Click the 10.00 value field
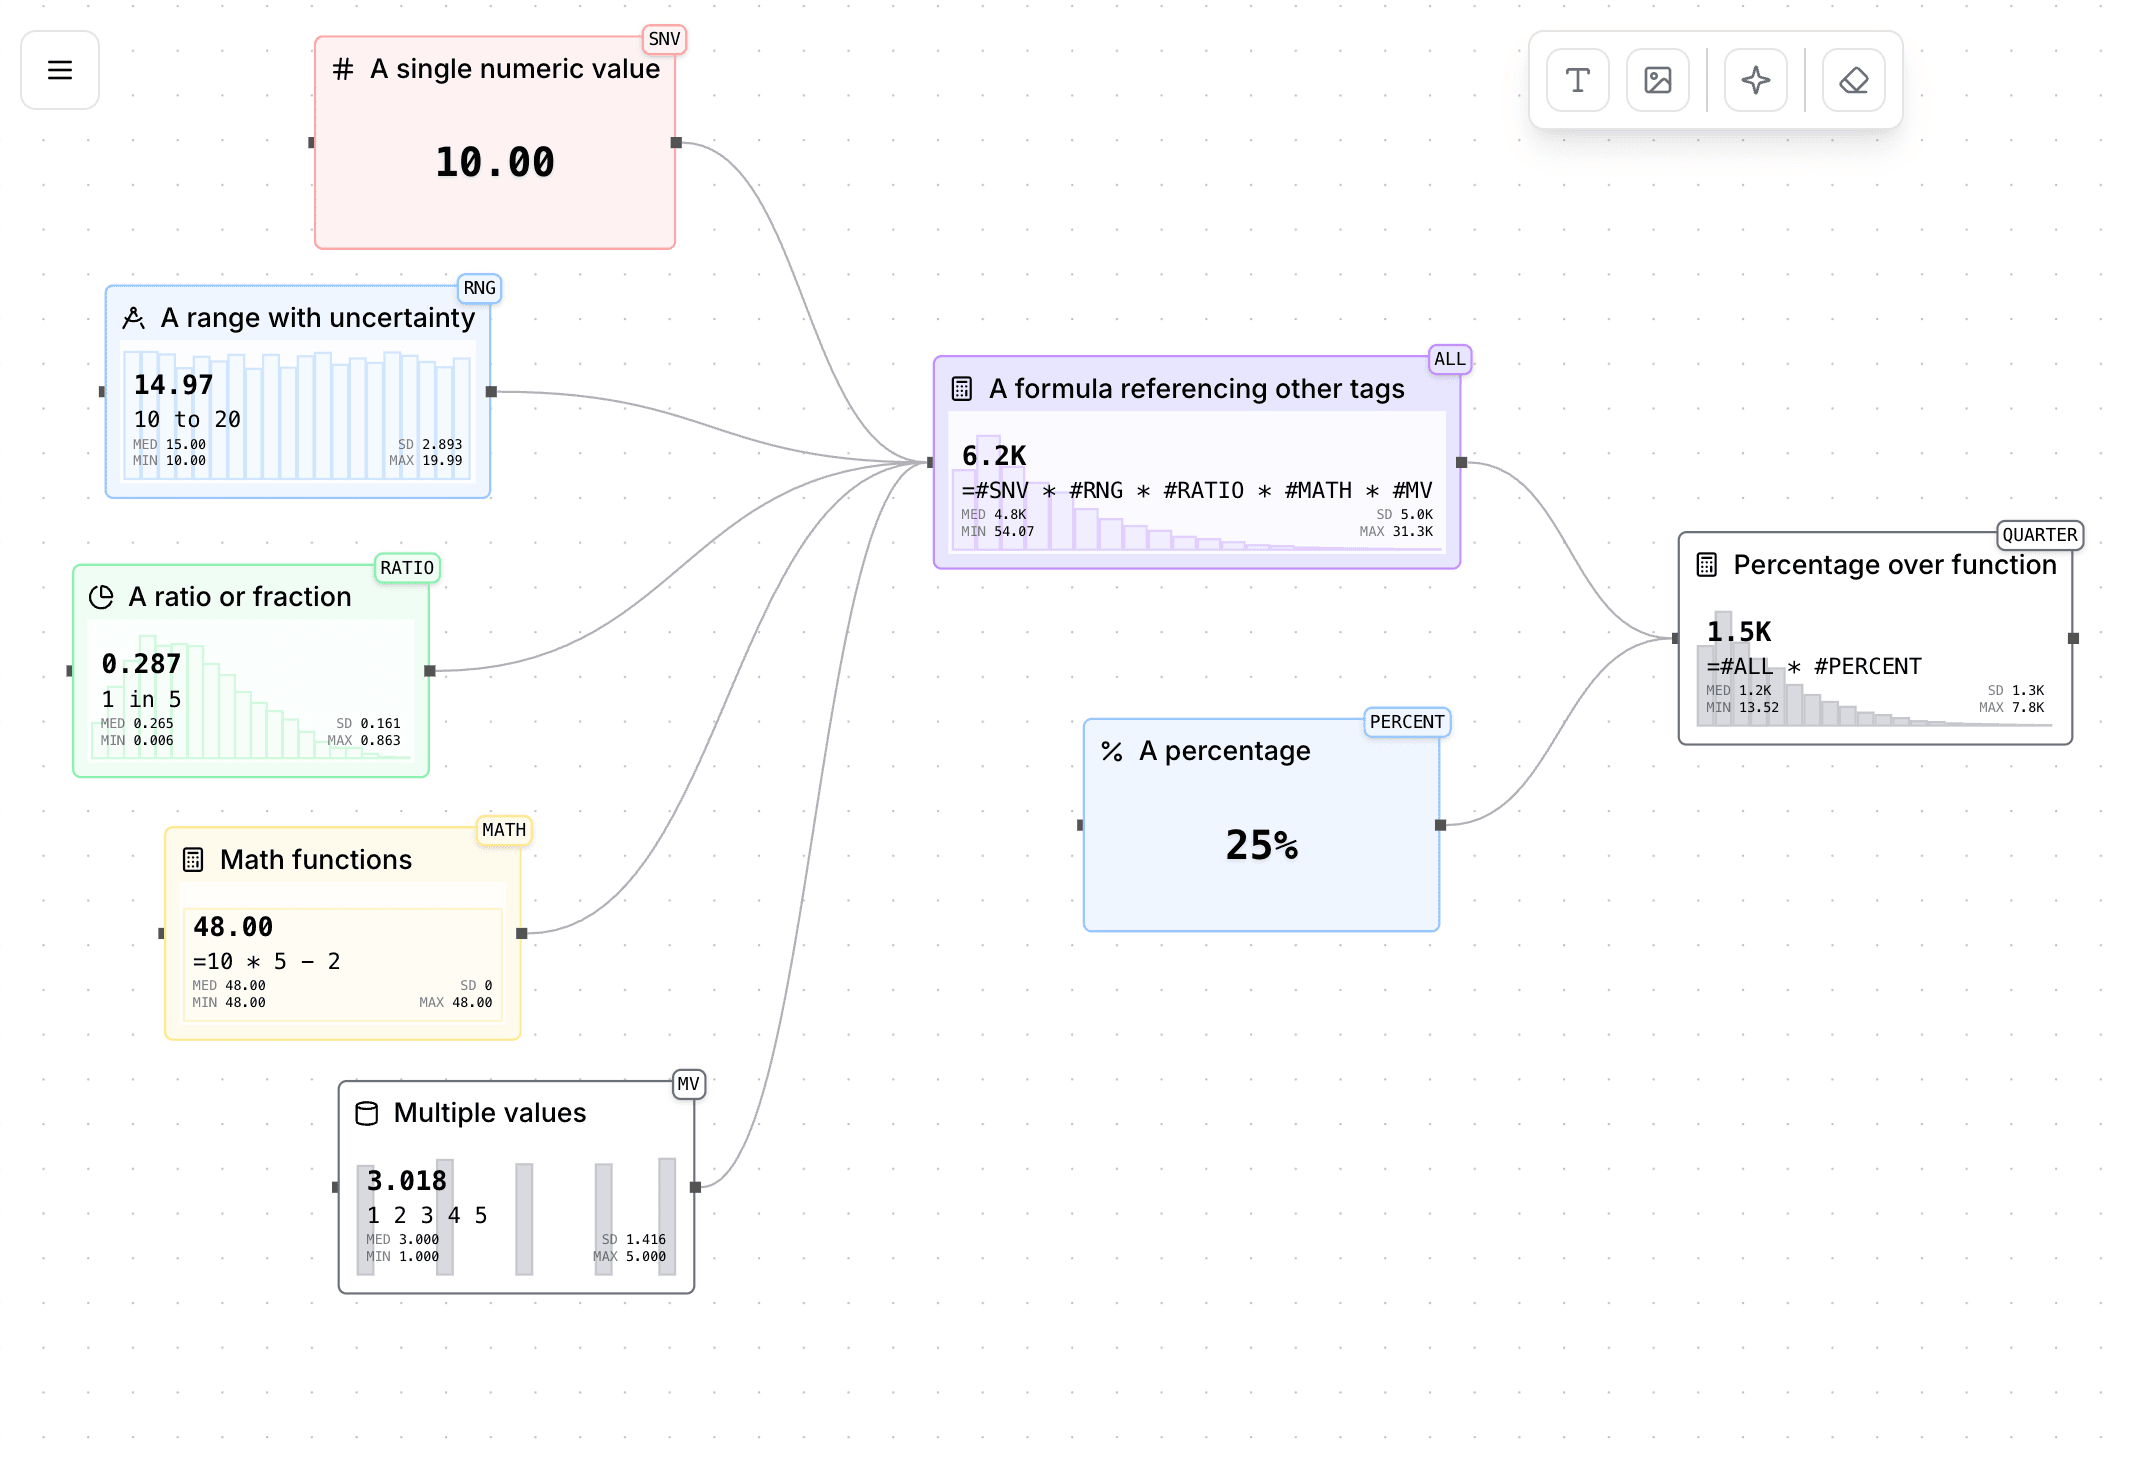 click(x=495, y=163)
